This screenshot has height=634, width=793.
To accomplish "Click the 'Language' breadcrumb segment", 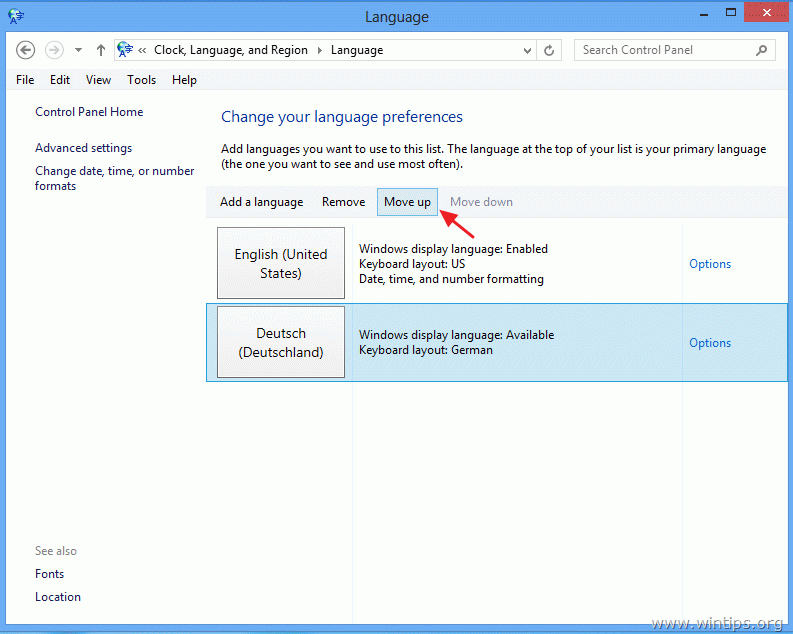I will 357,50.
